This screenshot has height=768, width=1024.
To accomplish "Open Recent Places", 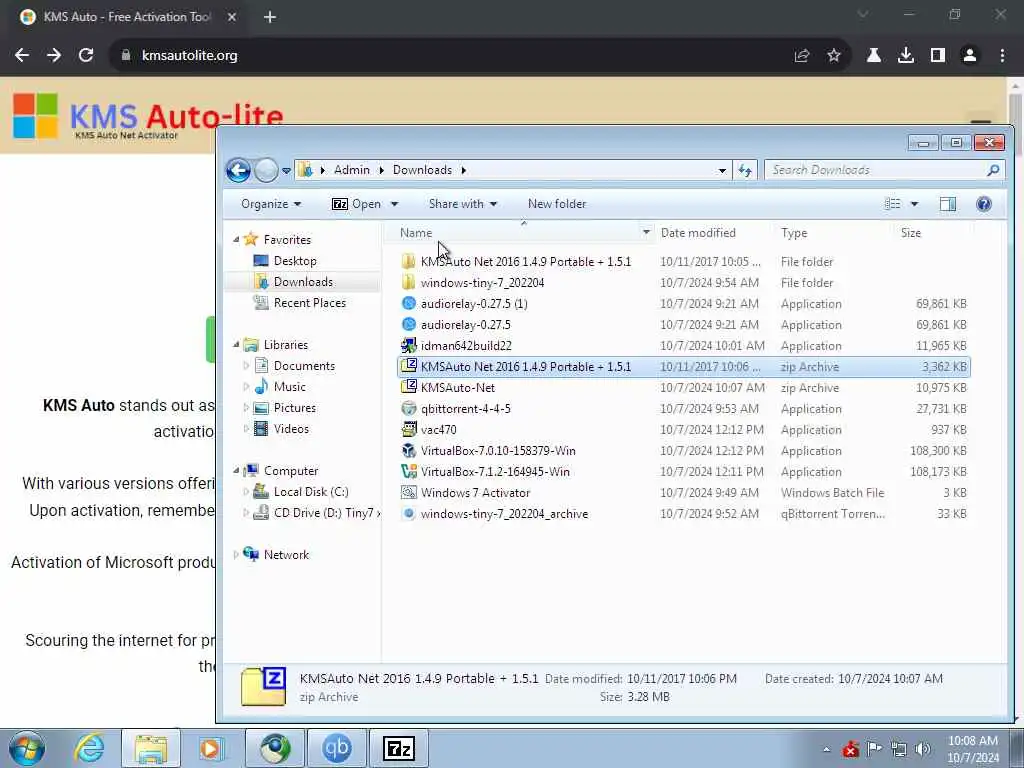I will [x=310, y=302].
